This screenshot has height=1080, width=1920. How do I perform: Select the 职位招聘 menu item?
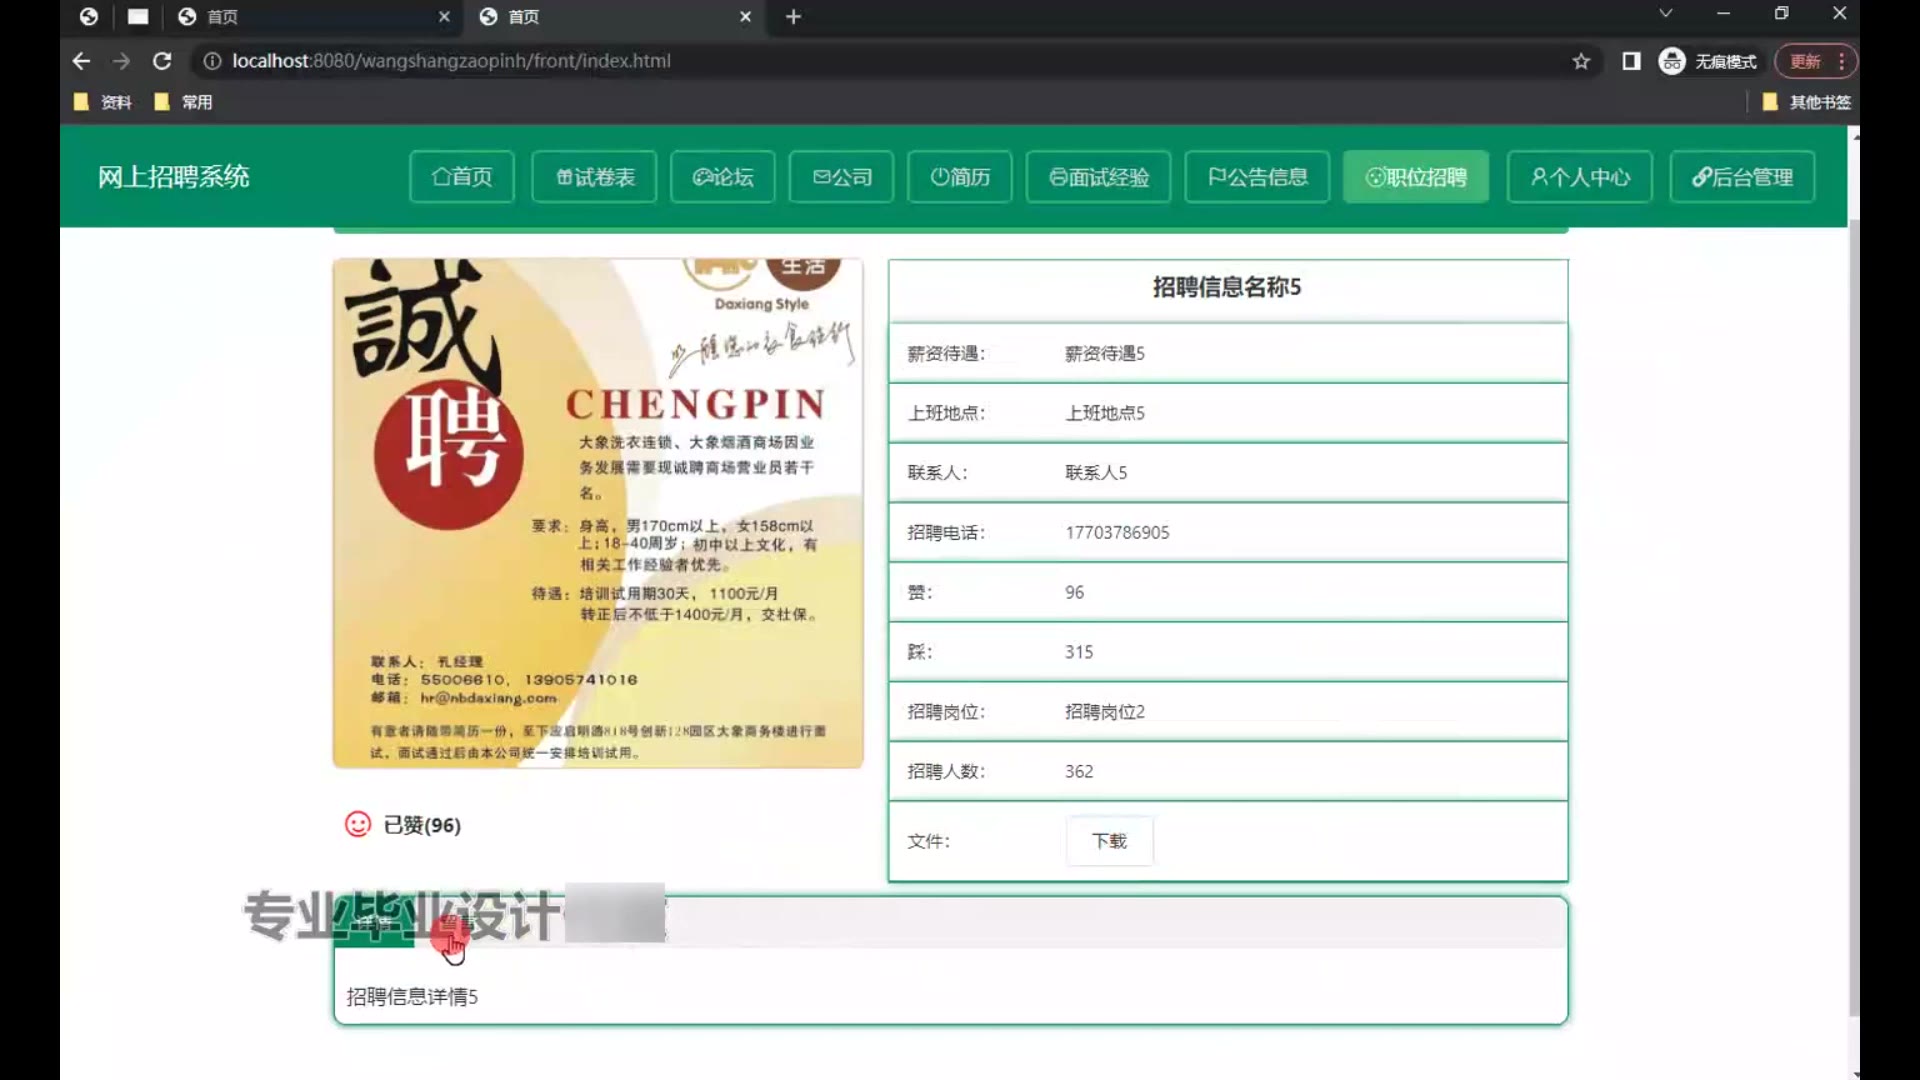(1416, 177)
